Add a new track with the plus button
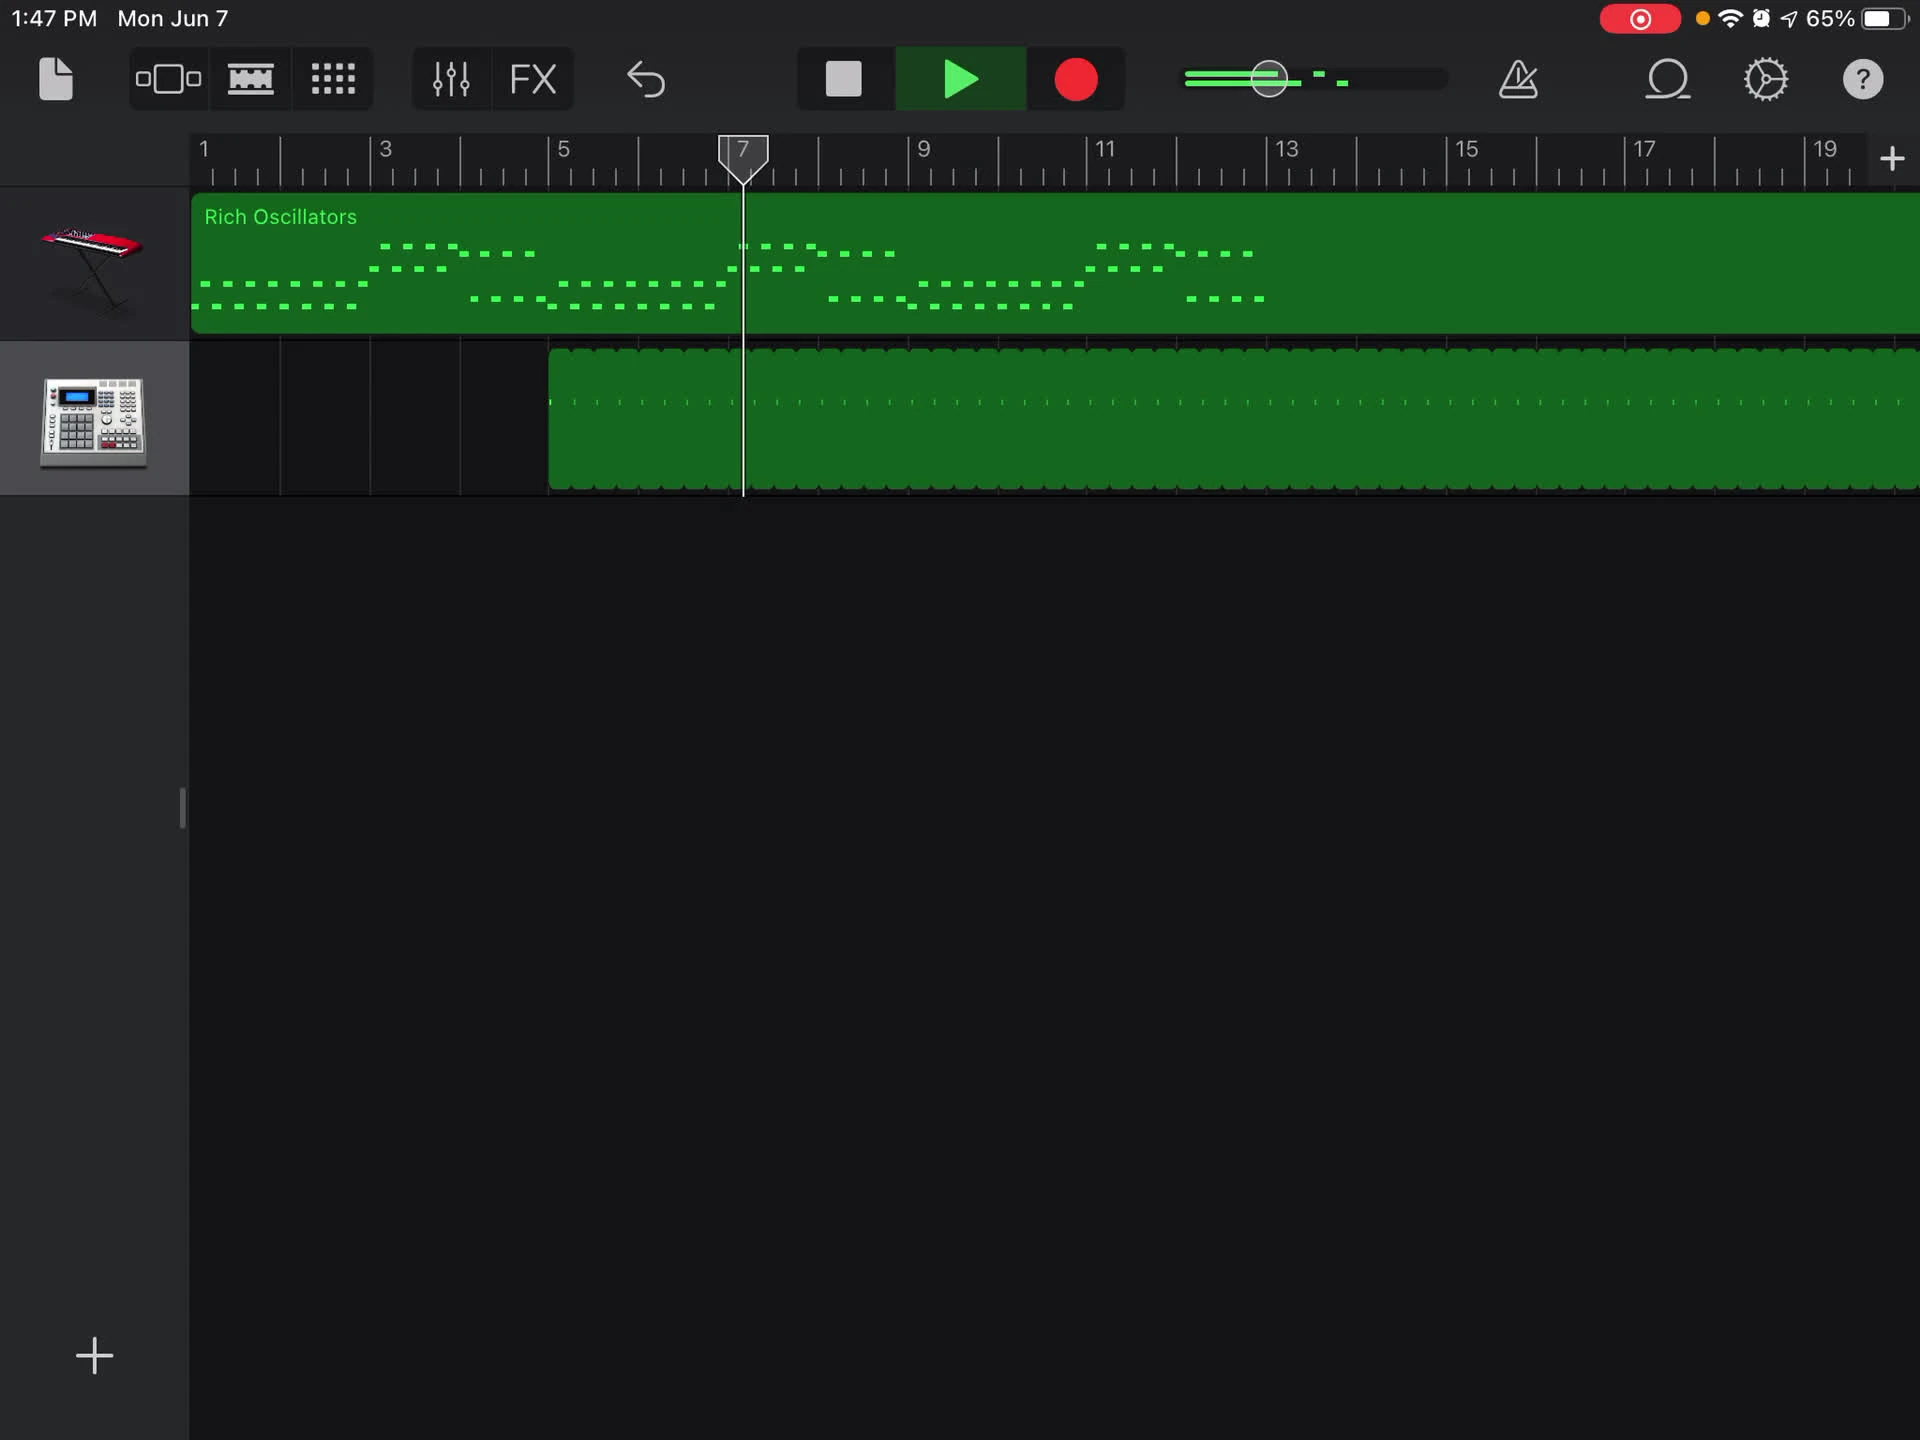 click(x=94, y=1356)
